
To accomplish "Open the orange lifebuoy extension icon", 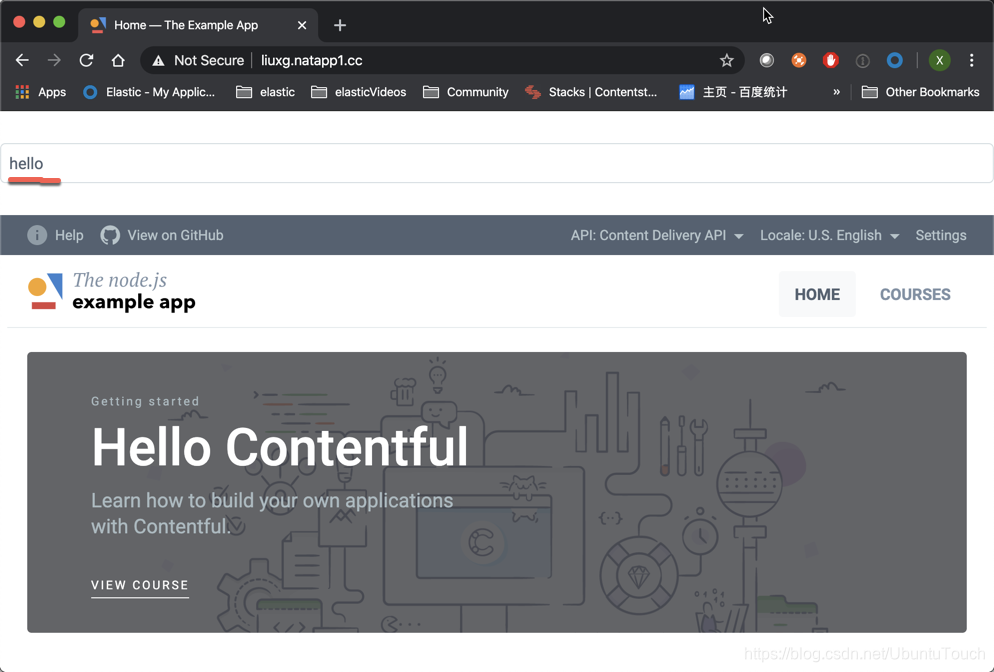I will [x=799, y=60].
